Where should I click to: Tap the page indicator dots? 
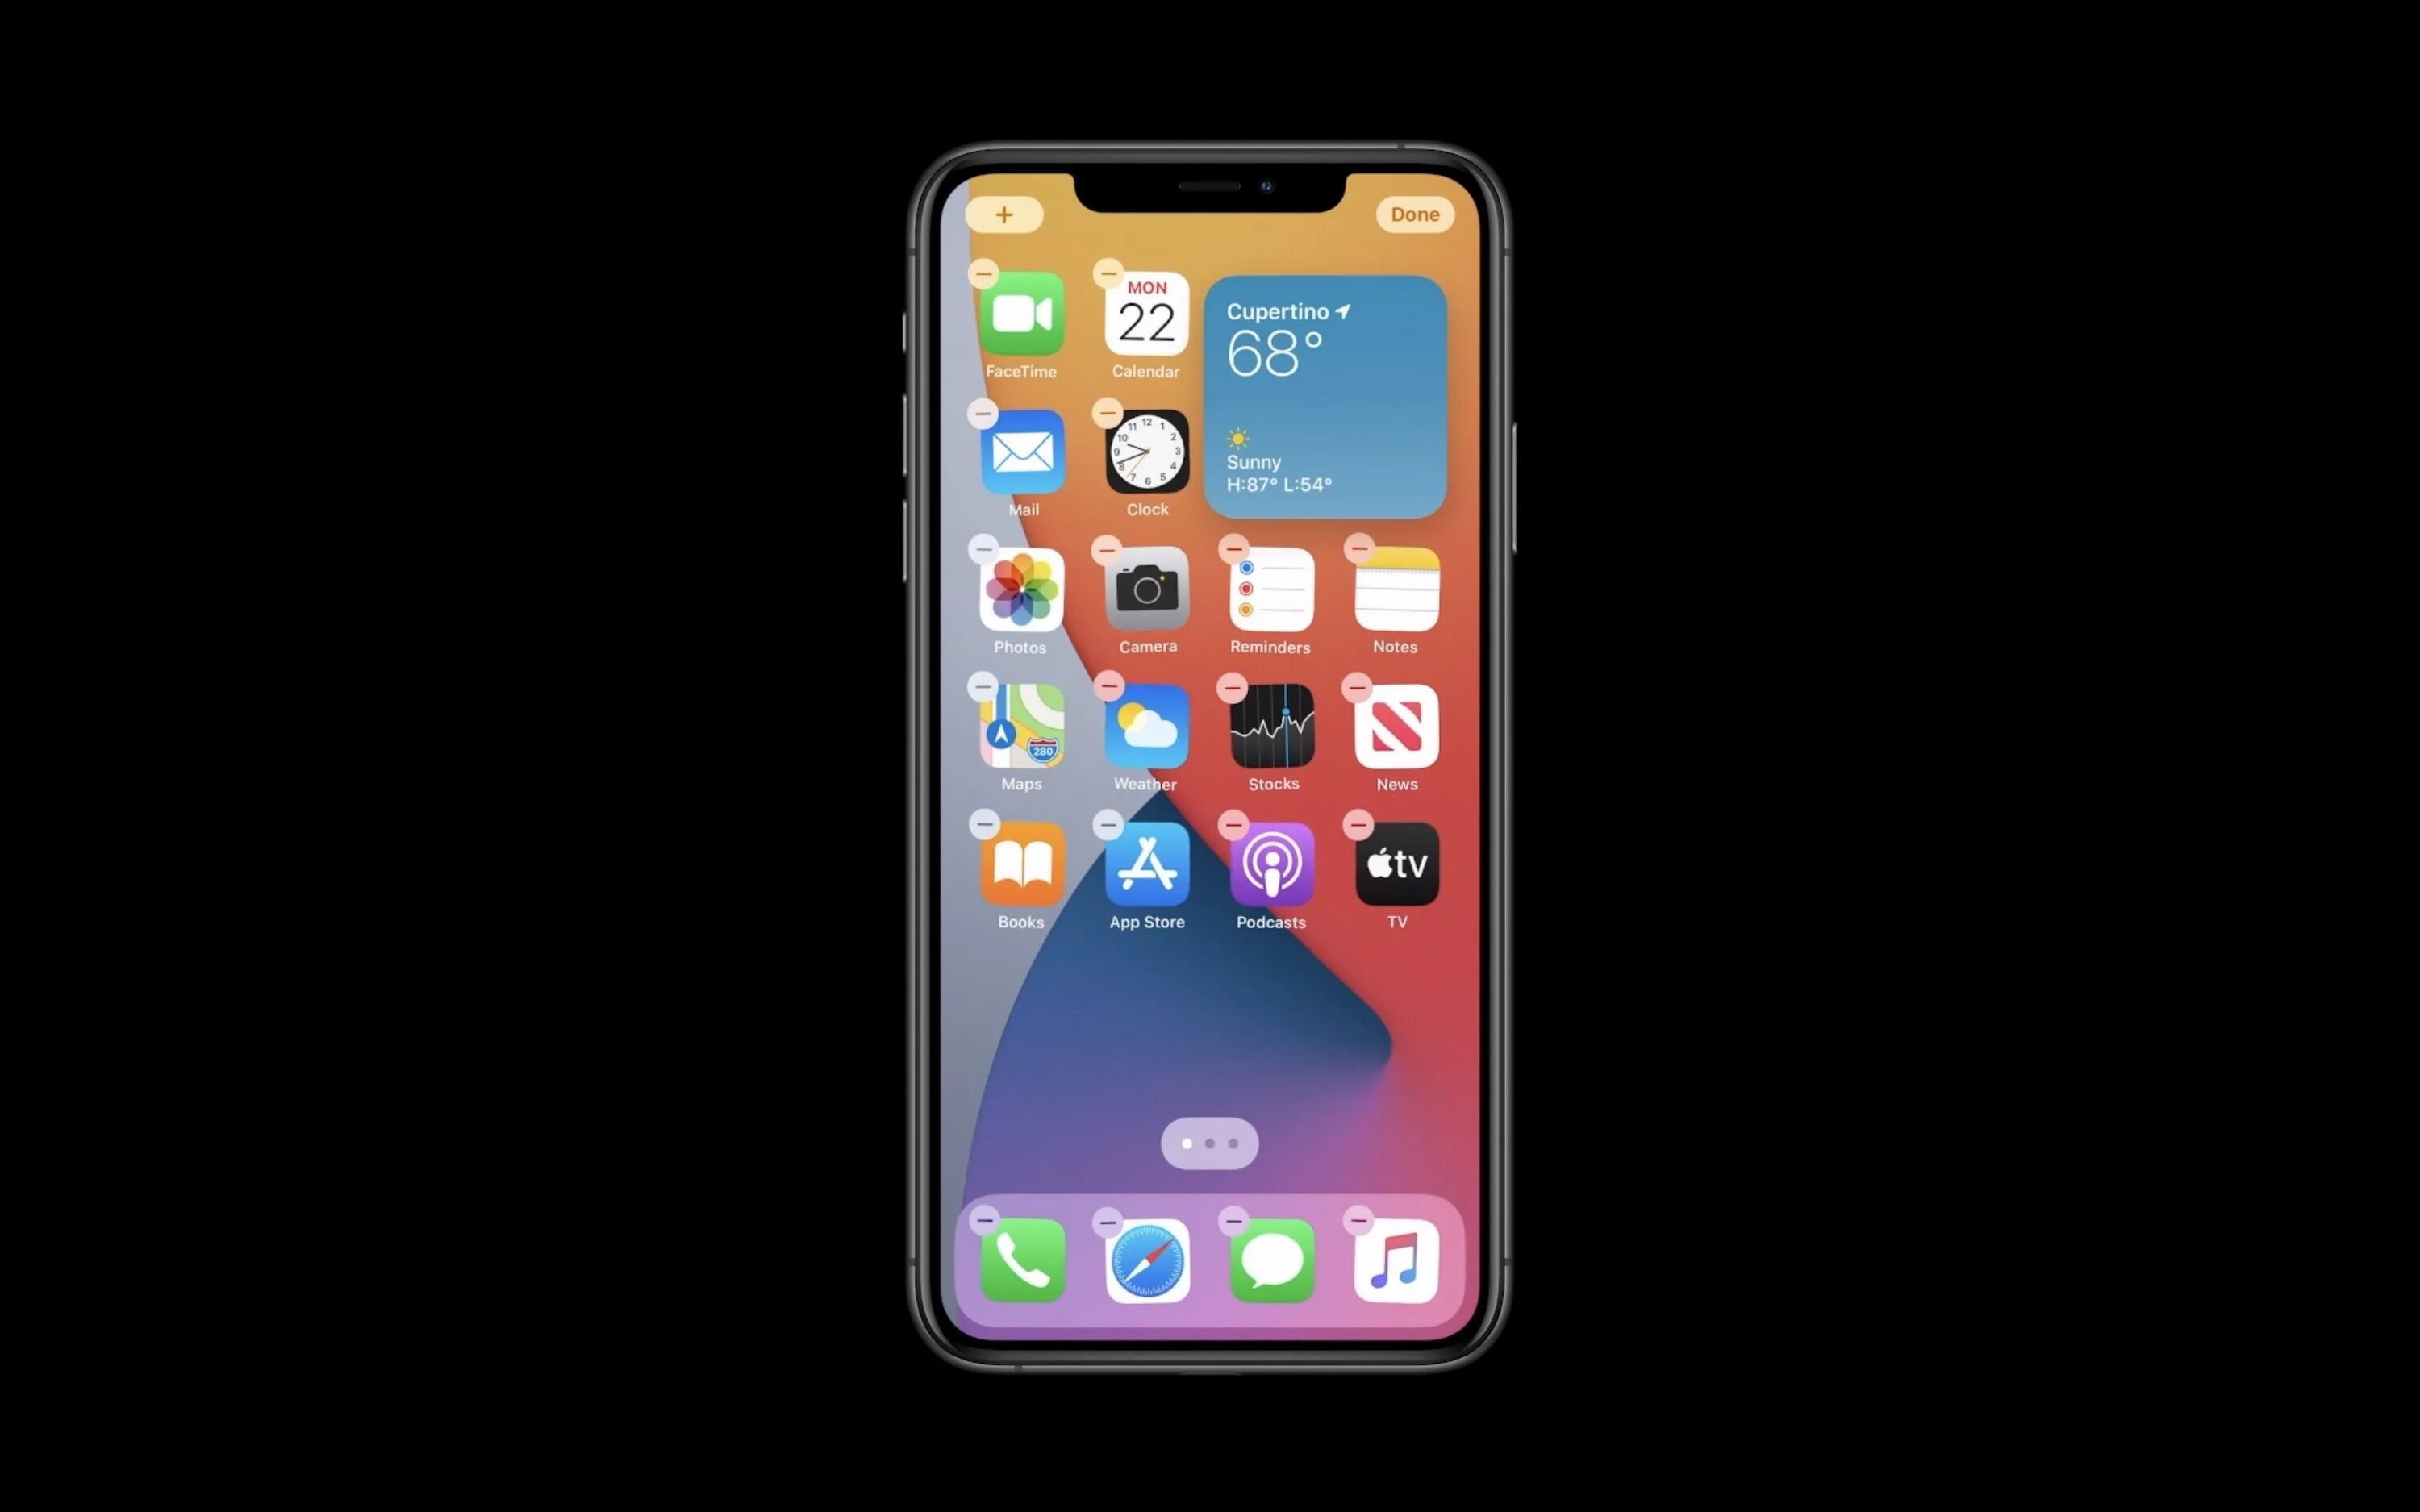pos(1209,1143)
